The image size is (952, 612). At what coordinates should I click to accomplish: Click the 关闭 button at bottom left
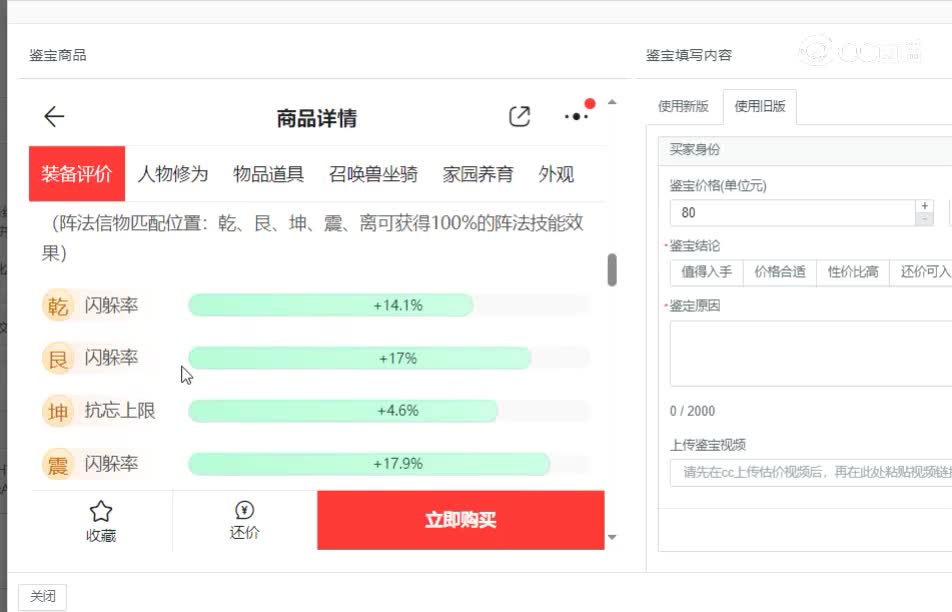42,596
